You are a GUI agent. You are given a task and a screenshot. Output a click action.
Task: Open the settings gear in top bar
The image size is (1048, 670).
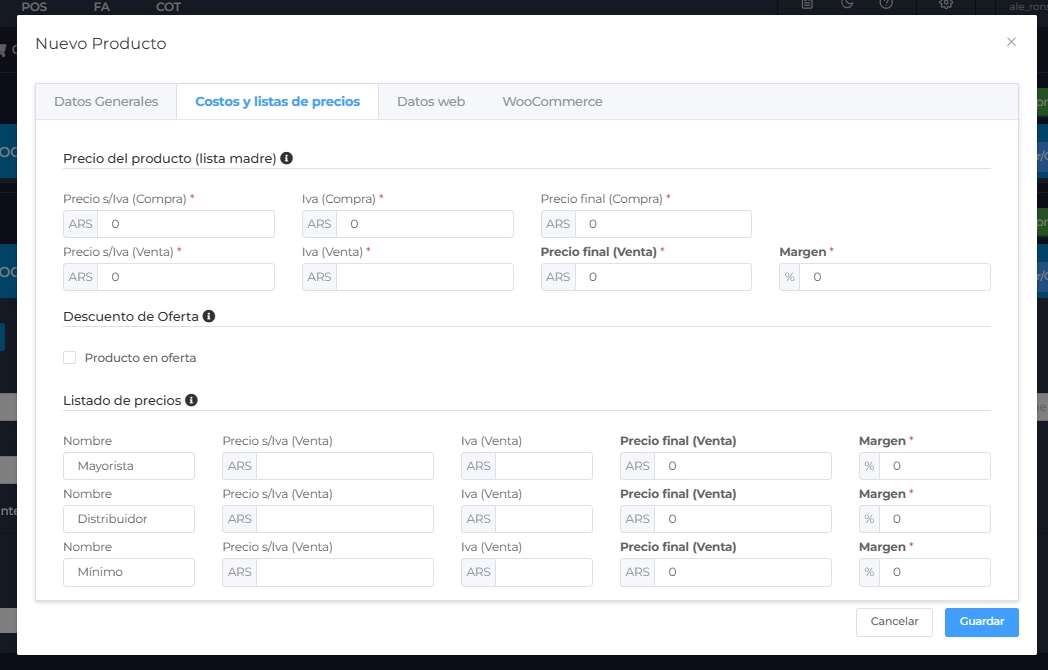point(946,4)
